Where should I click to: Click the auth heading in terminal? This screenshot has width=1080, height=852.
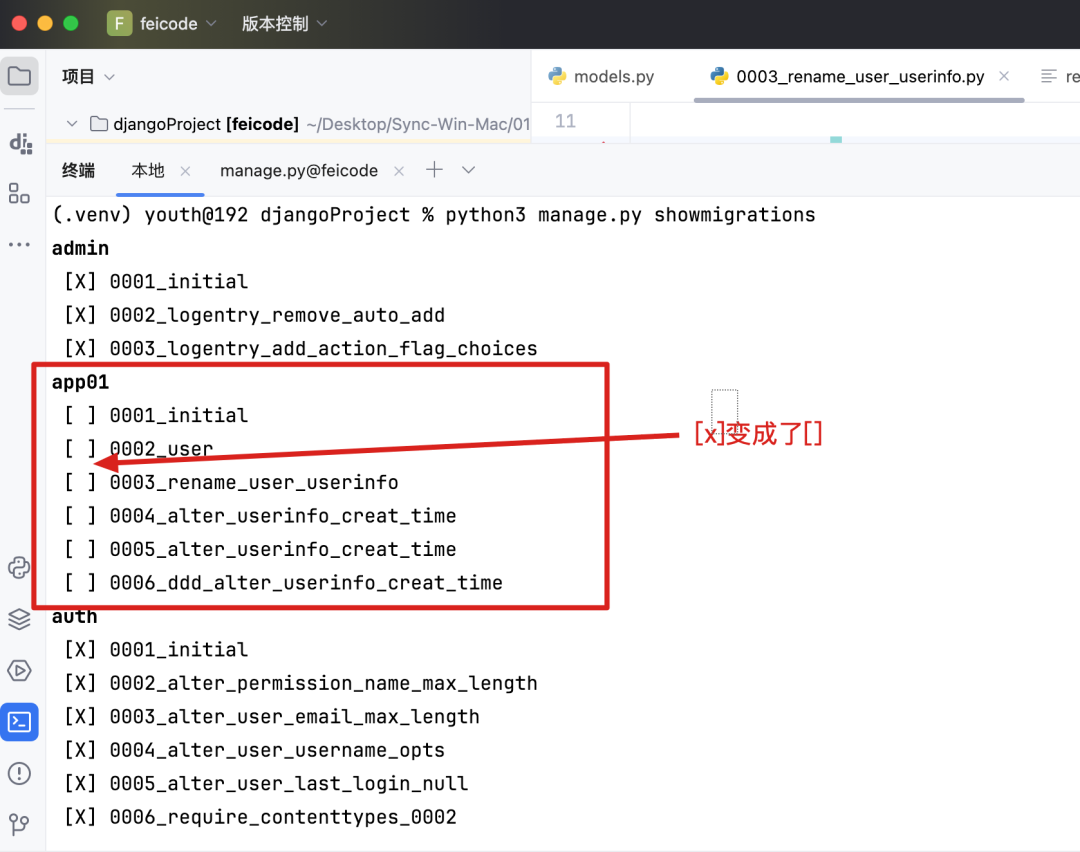tap(74, 616)
